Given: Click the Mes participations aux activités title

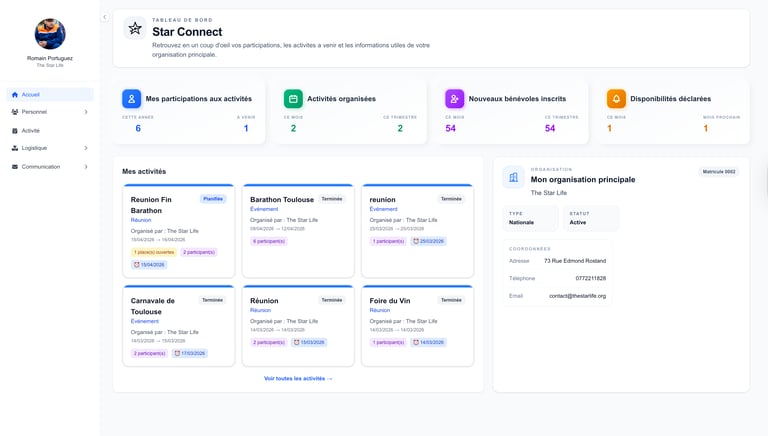Looking at the screenshot, I should click(x=198, y=98).
